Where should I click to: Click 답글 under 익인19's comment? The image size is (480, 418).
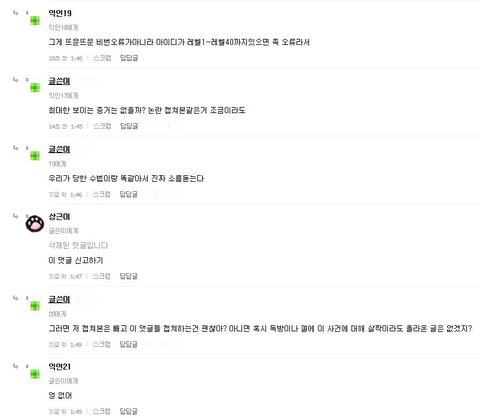click(x=129, y=58)
